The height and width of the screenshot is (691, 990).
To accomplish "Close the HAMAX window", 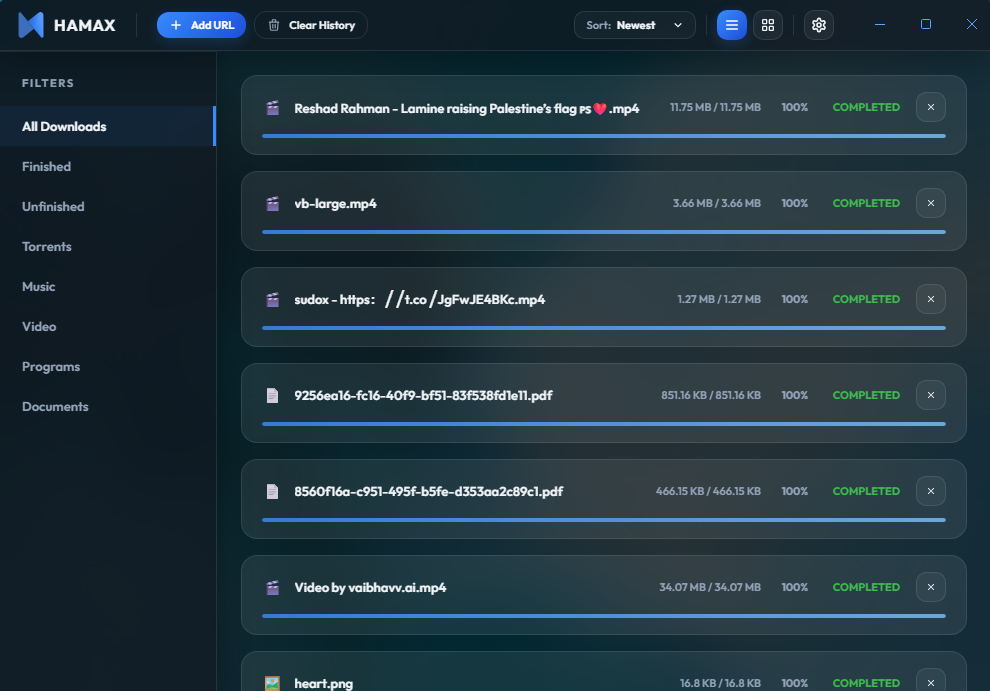I will 972,25.
